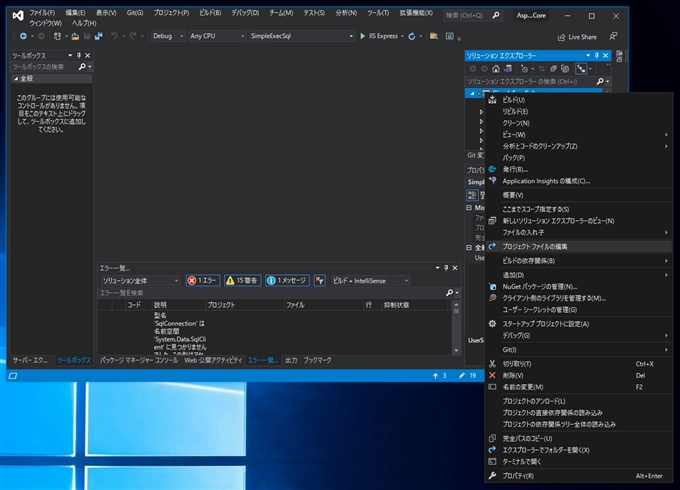Click the Solution Explorer search magnifier icon
Image resolution: width=680 pixels, height=490 pixels.
[x=600, y=82]
